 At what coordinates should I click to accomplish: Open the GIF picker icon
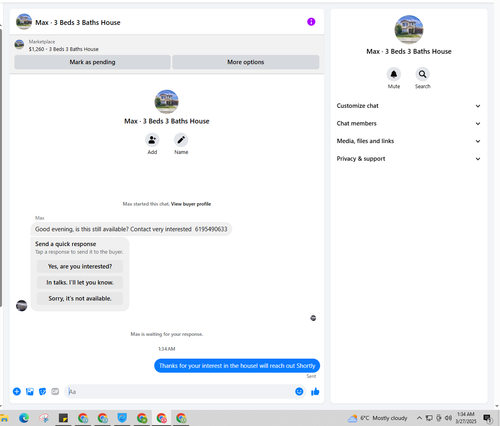[x=55, y=391]
